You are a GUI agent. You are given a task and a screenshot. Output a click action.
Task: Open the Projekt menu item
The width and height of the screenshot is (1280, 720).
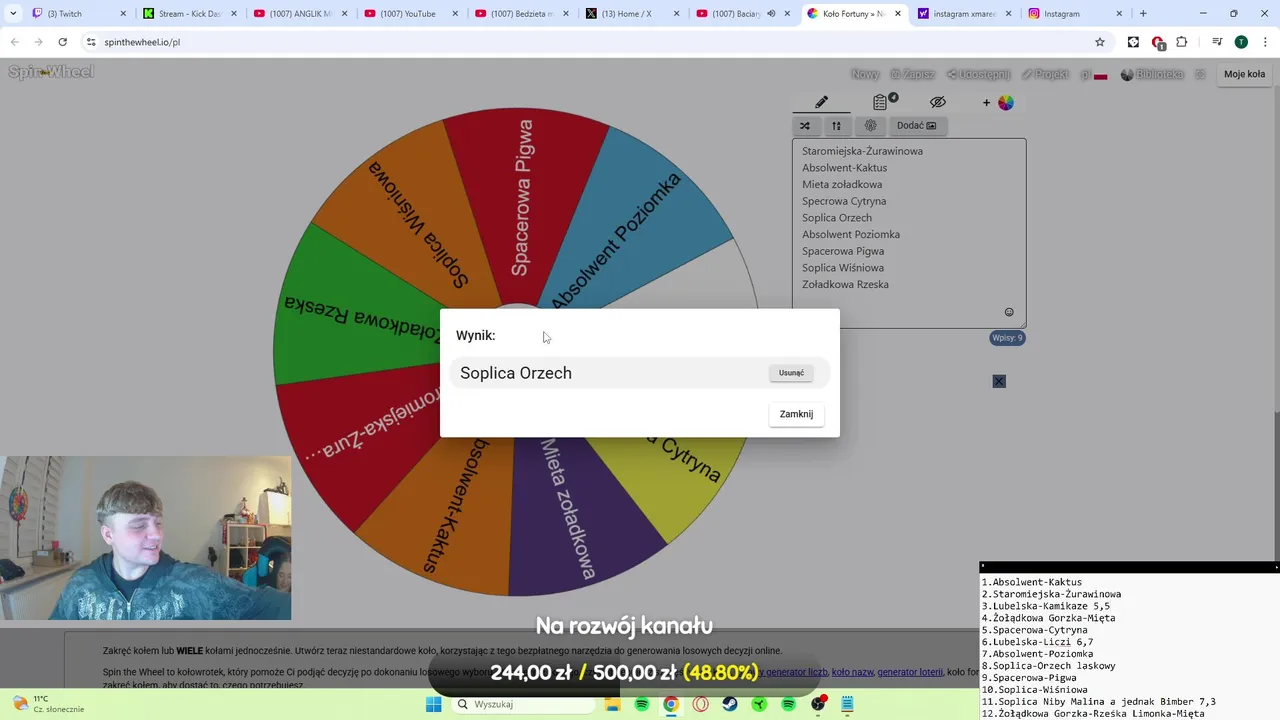coord(1045,74)
